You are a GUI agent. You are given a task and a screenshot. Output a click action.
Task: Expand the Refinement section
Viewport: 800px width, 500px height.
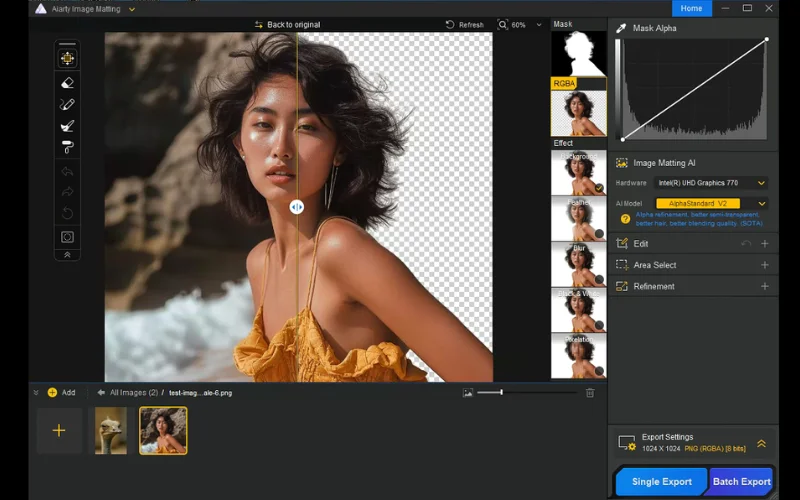click(x=764, y=286)
